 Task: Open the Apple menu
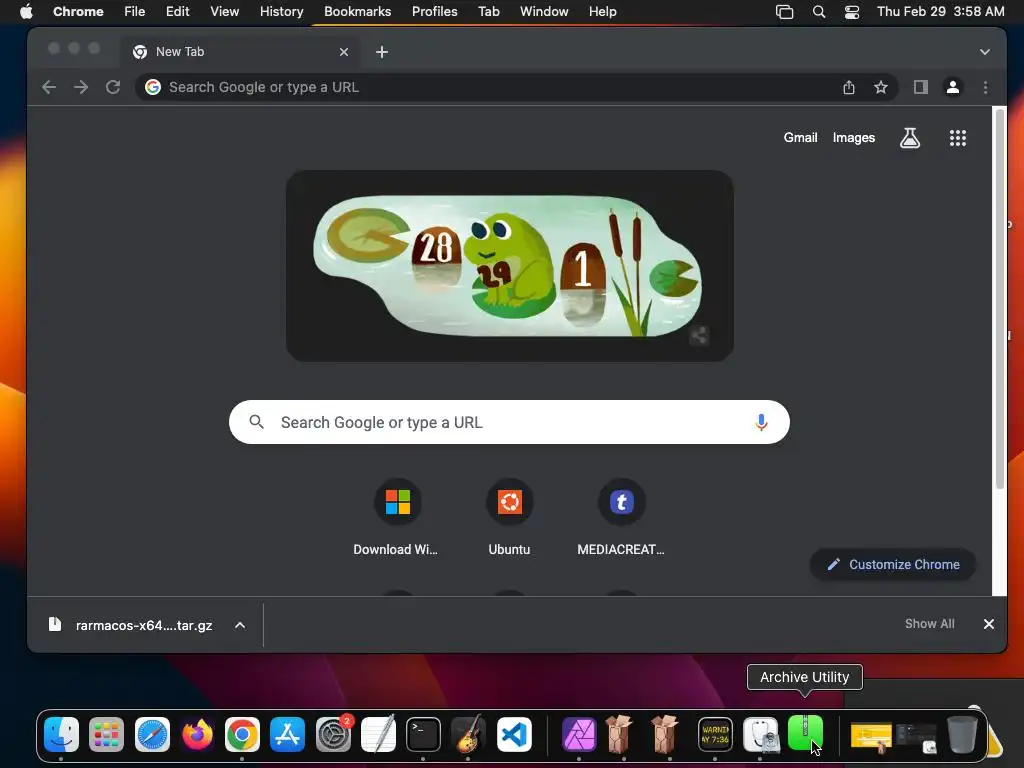(x=26, y=11)
